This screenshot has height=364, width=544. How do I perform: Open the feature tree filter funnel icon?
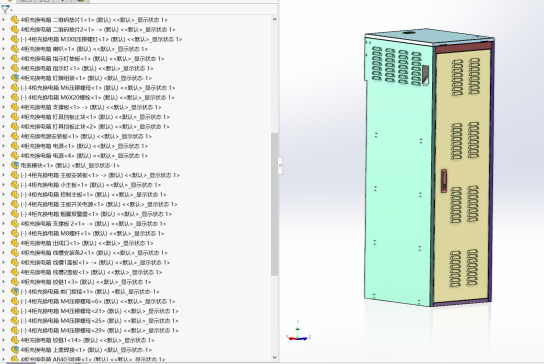(5, 9)
